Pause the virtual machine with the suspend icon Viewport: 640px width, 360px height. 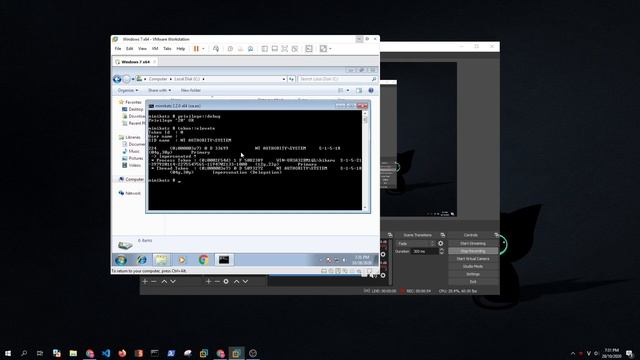point(196,49)
